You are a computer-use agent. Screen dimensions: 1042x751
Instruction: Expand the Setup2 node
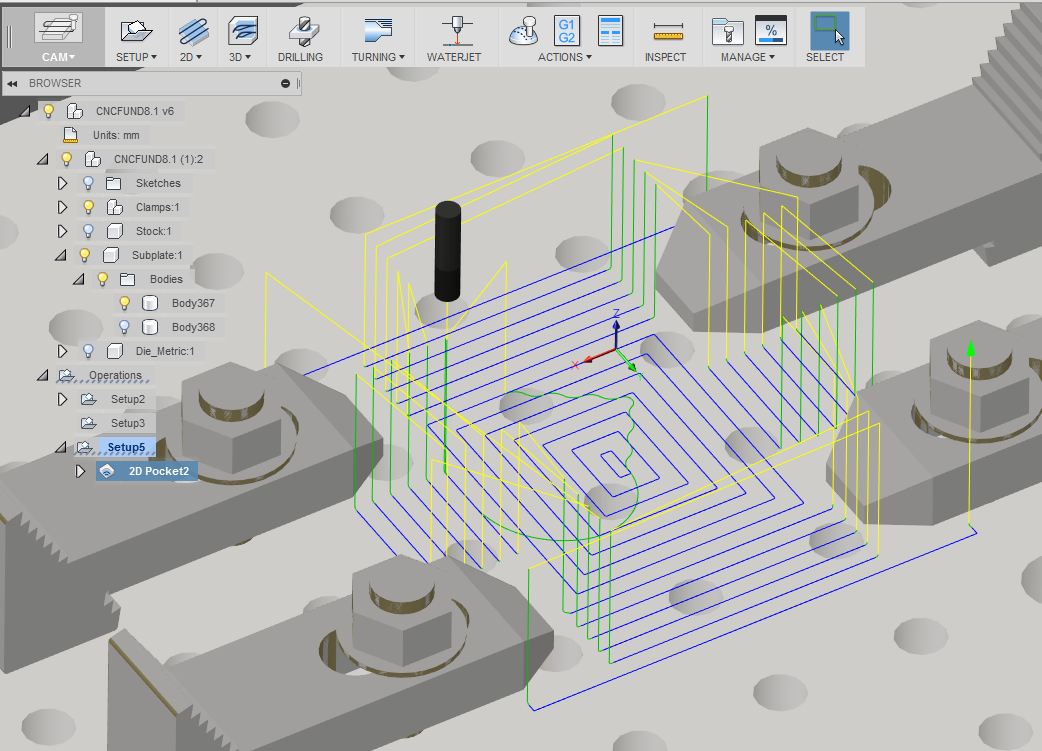[62, 399]
